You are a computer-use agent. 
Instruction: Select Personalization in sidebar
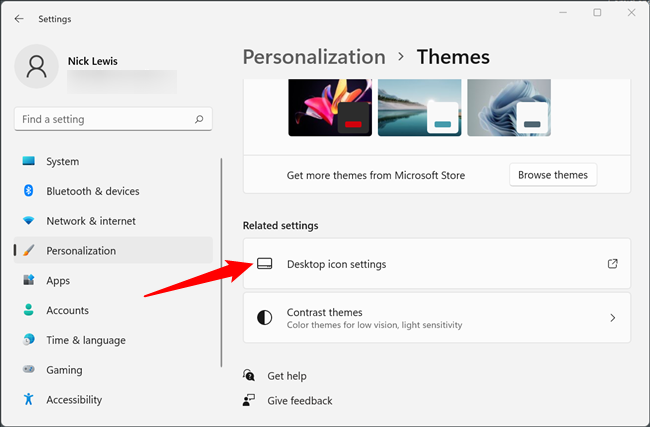81,251
